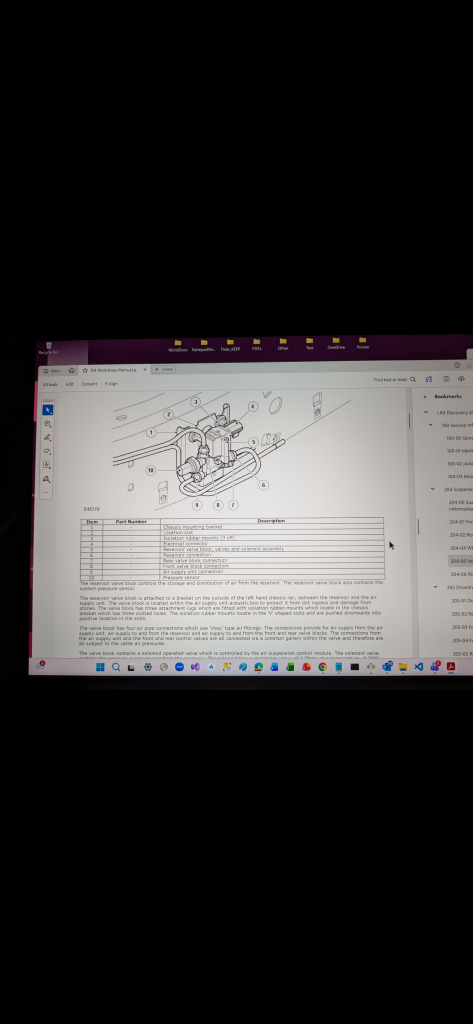Close the D4 Workshop Manual tab
This screenshot has width=473, height=1024.
(x=145, y=370)
